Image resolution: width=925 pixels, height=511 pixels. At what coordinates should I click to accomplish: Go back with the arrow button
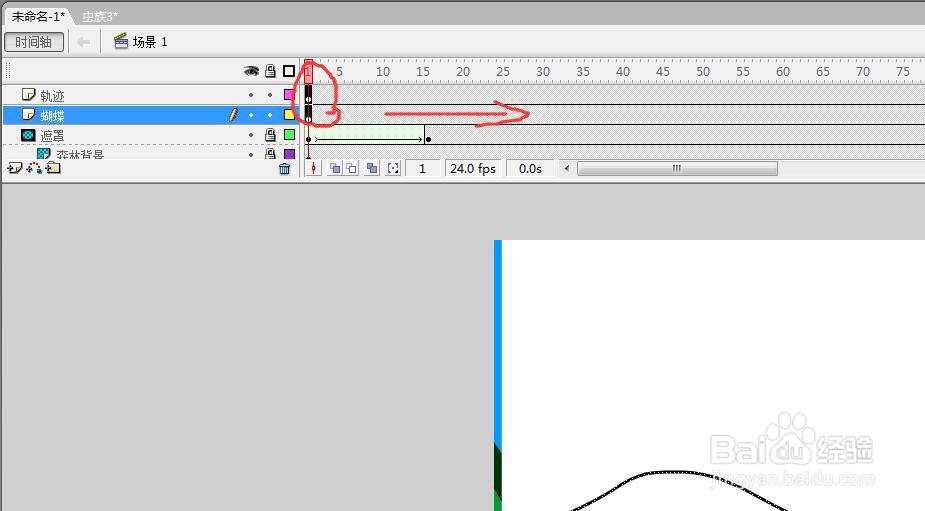[x=84, y=42]
